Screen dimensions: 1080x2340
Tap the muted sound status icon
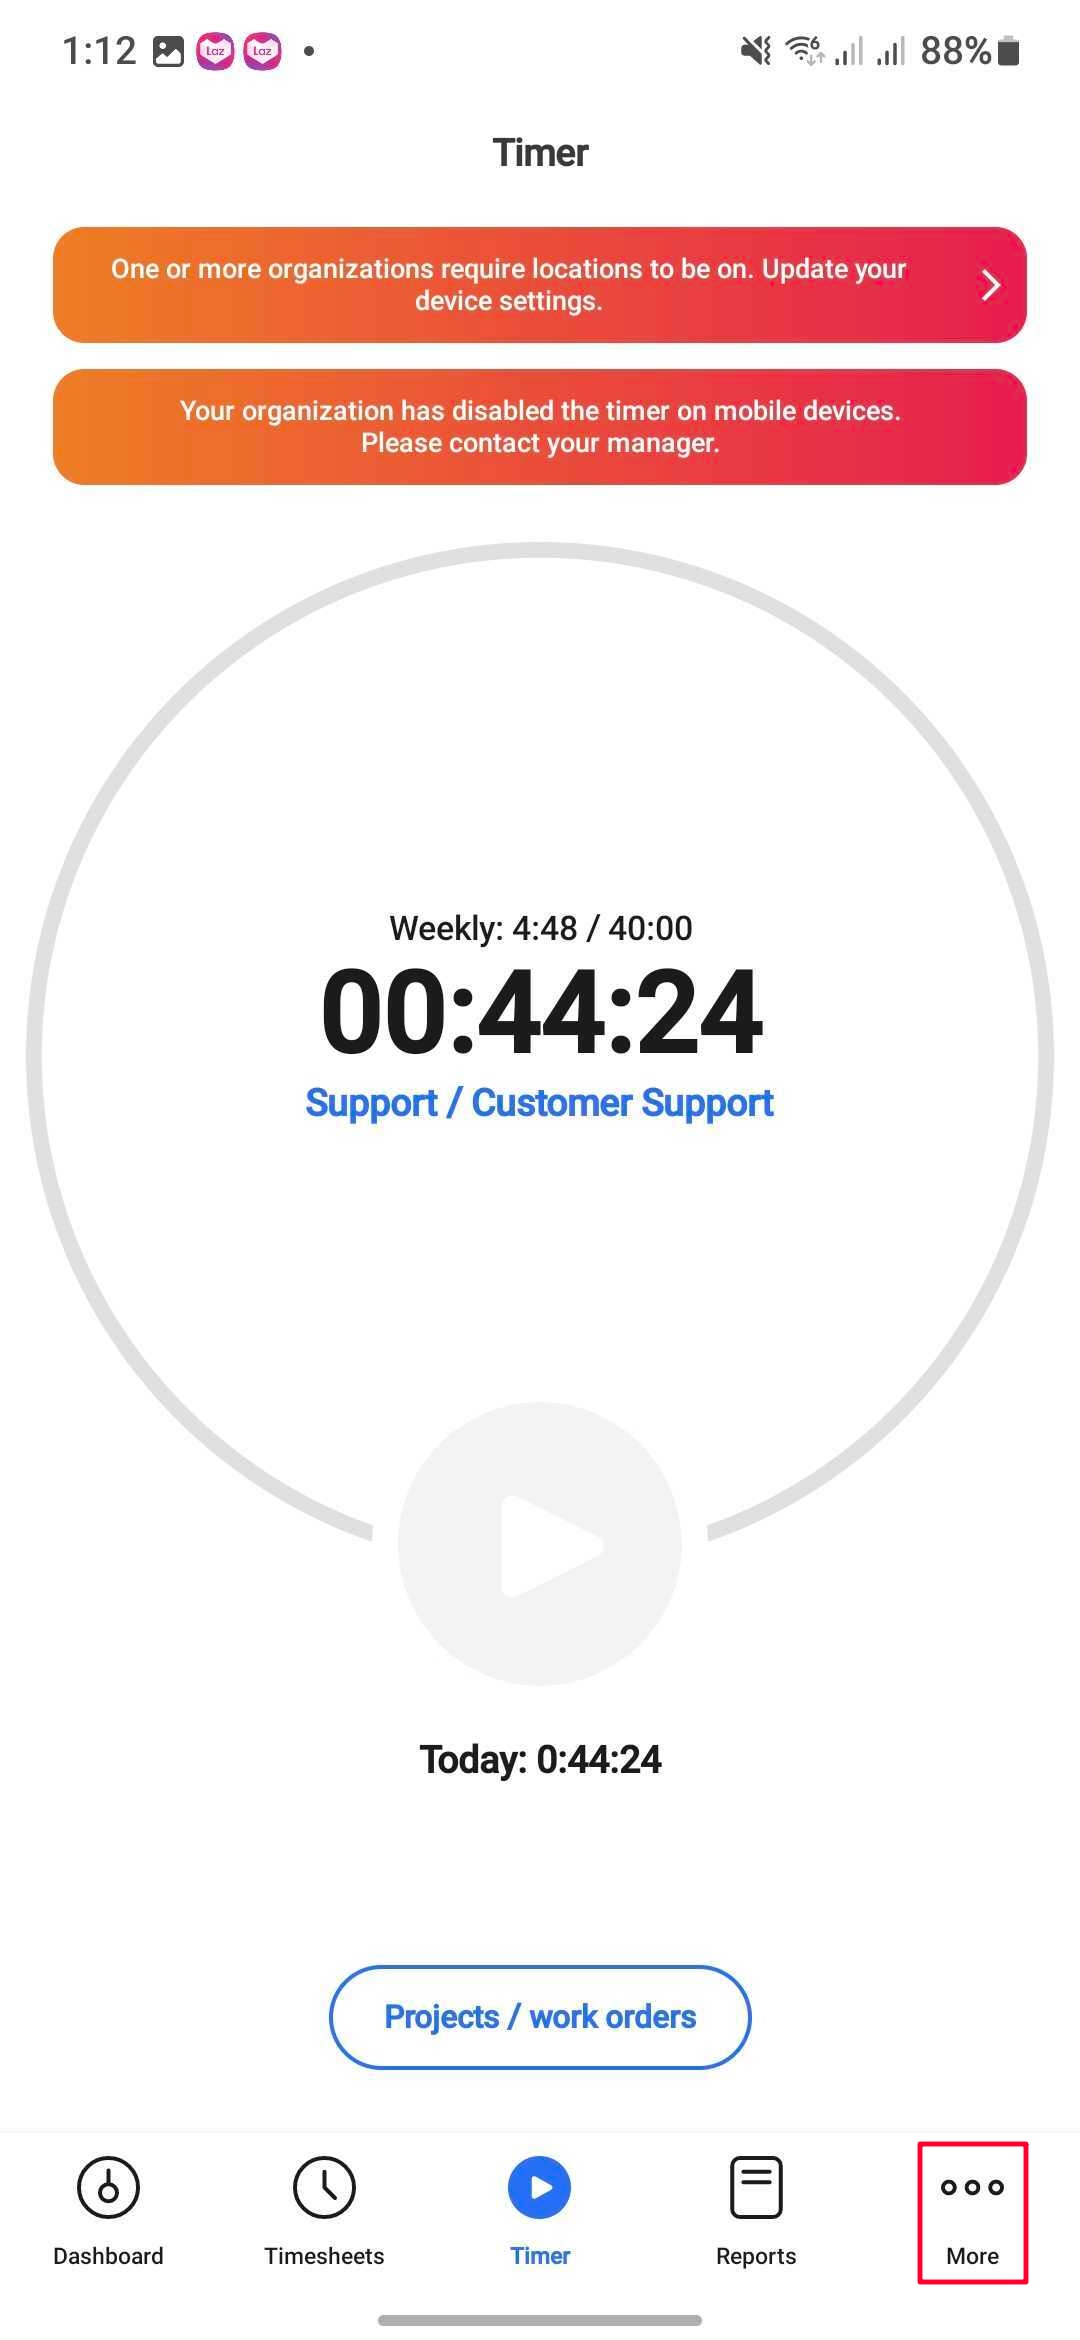click(756, 50)
